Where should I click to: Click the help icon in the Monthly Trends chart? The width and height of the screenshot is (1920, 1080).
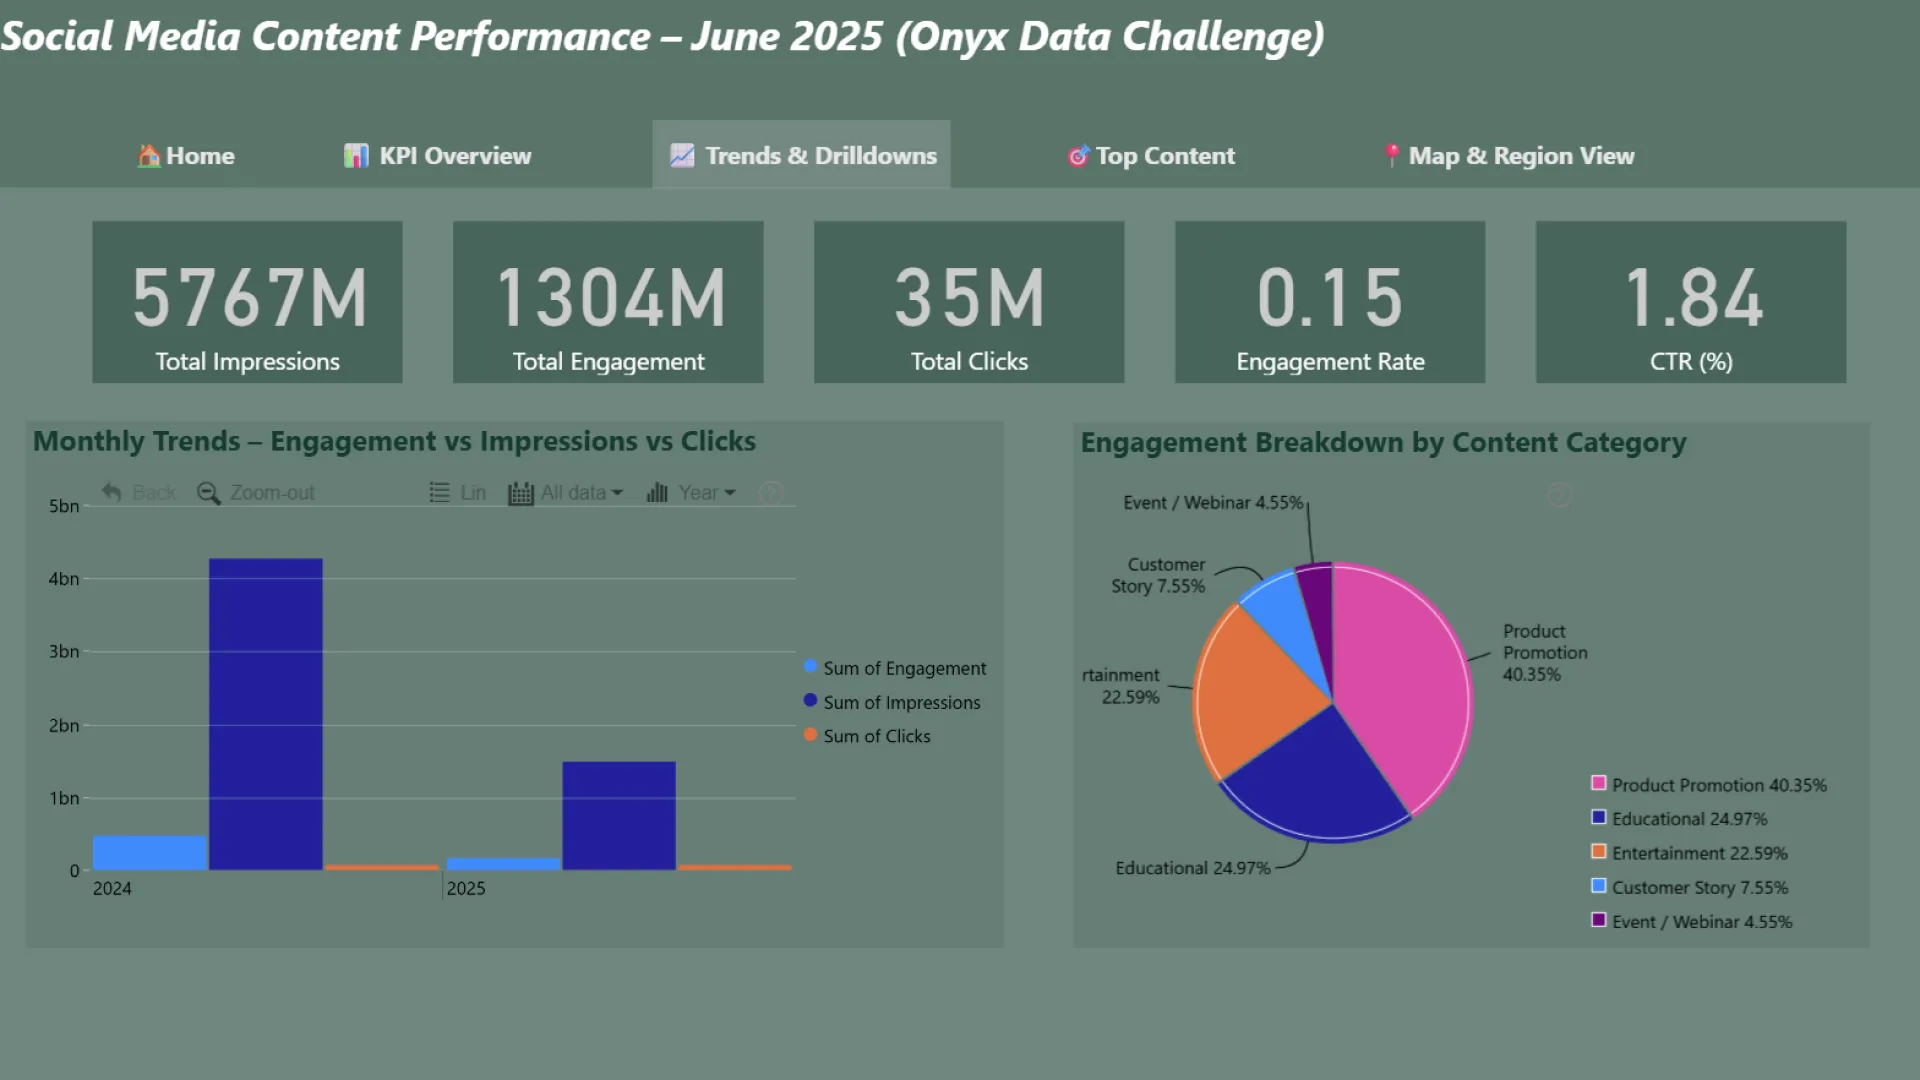point(770,493)
